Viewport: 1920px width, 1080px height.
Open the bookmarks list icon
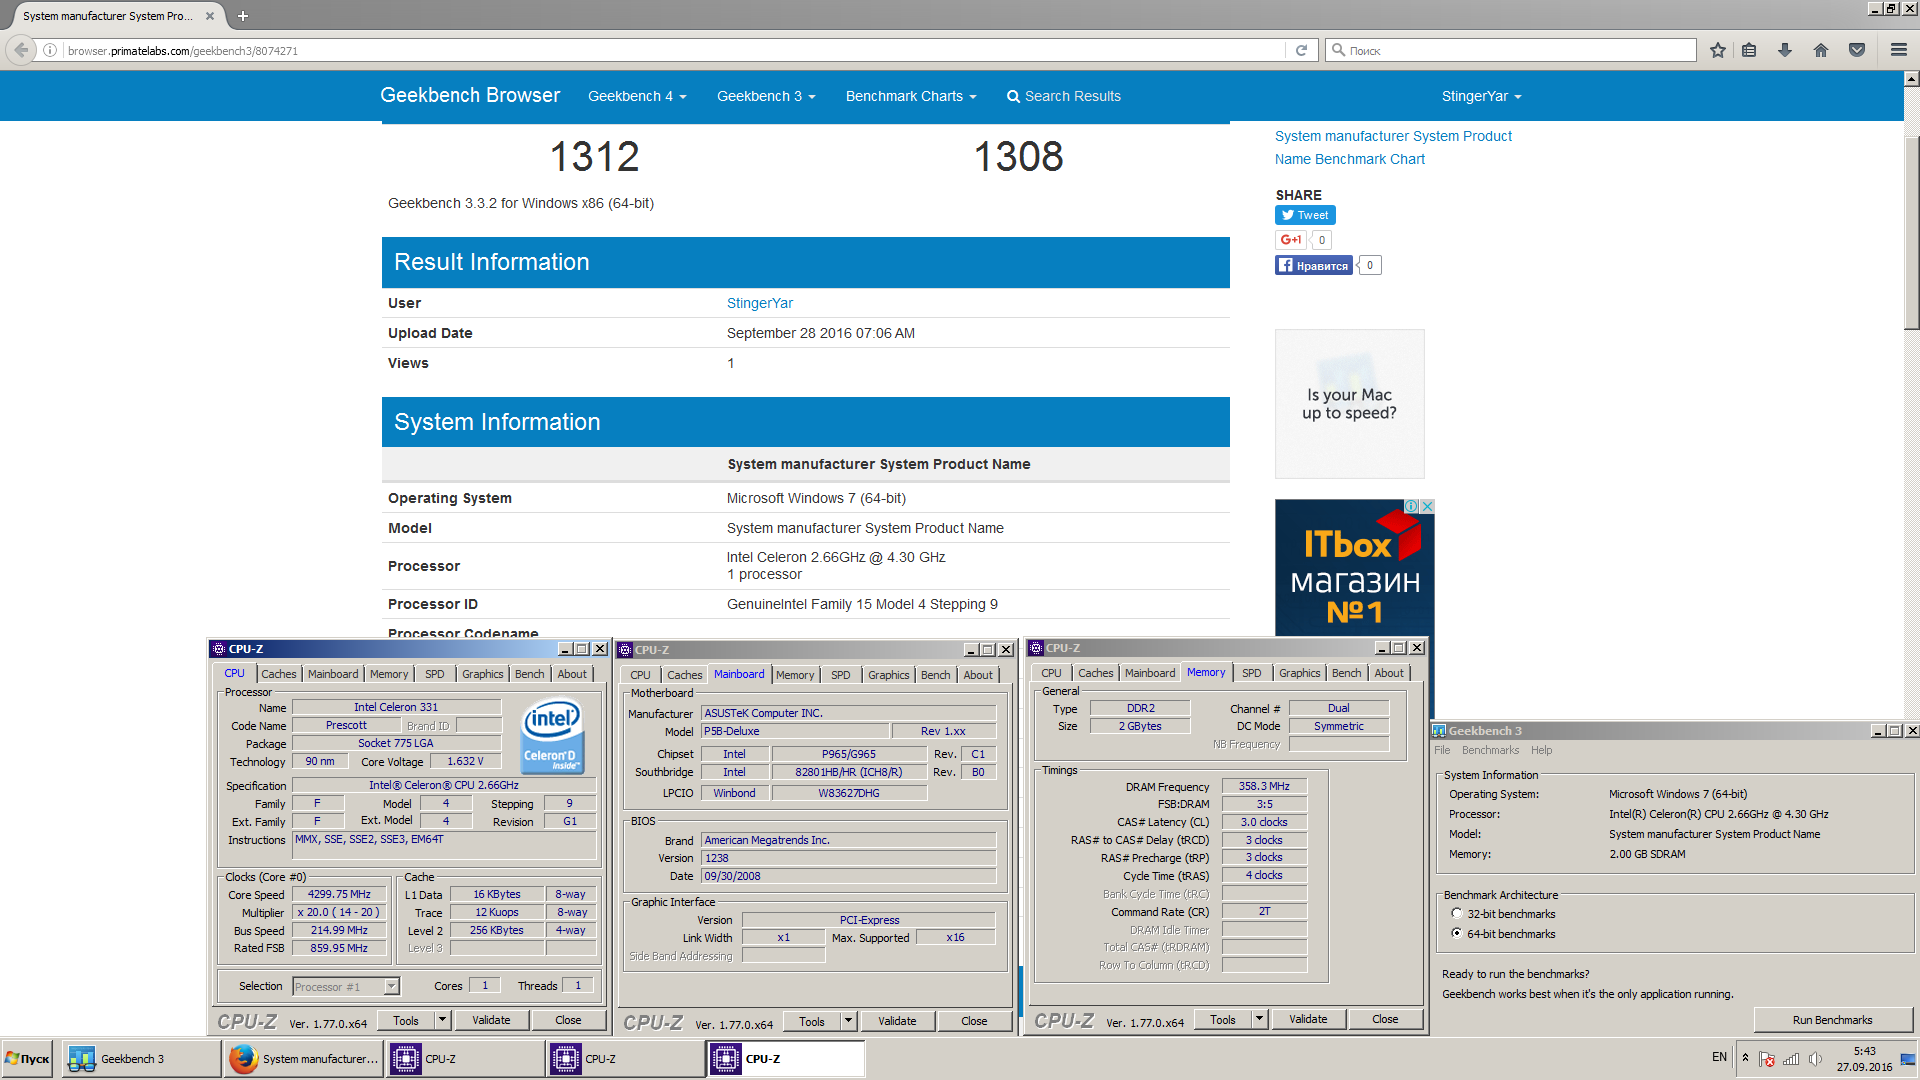pyautogui.click(x=1749, y=50)
